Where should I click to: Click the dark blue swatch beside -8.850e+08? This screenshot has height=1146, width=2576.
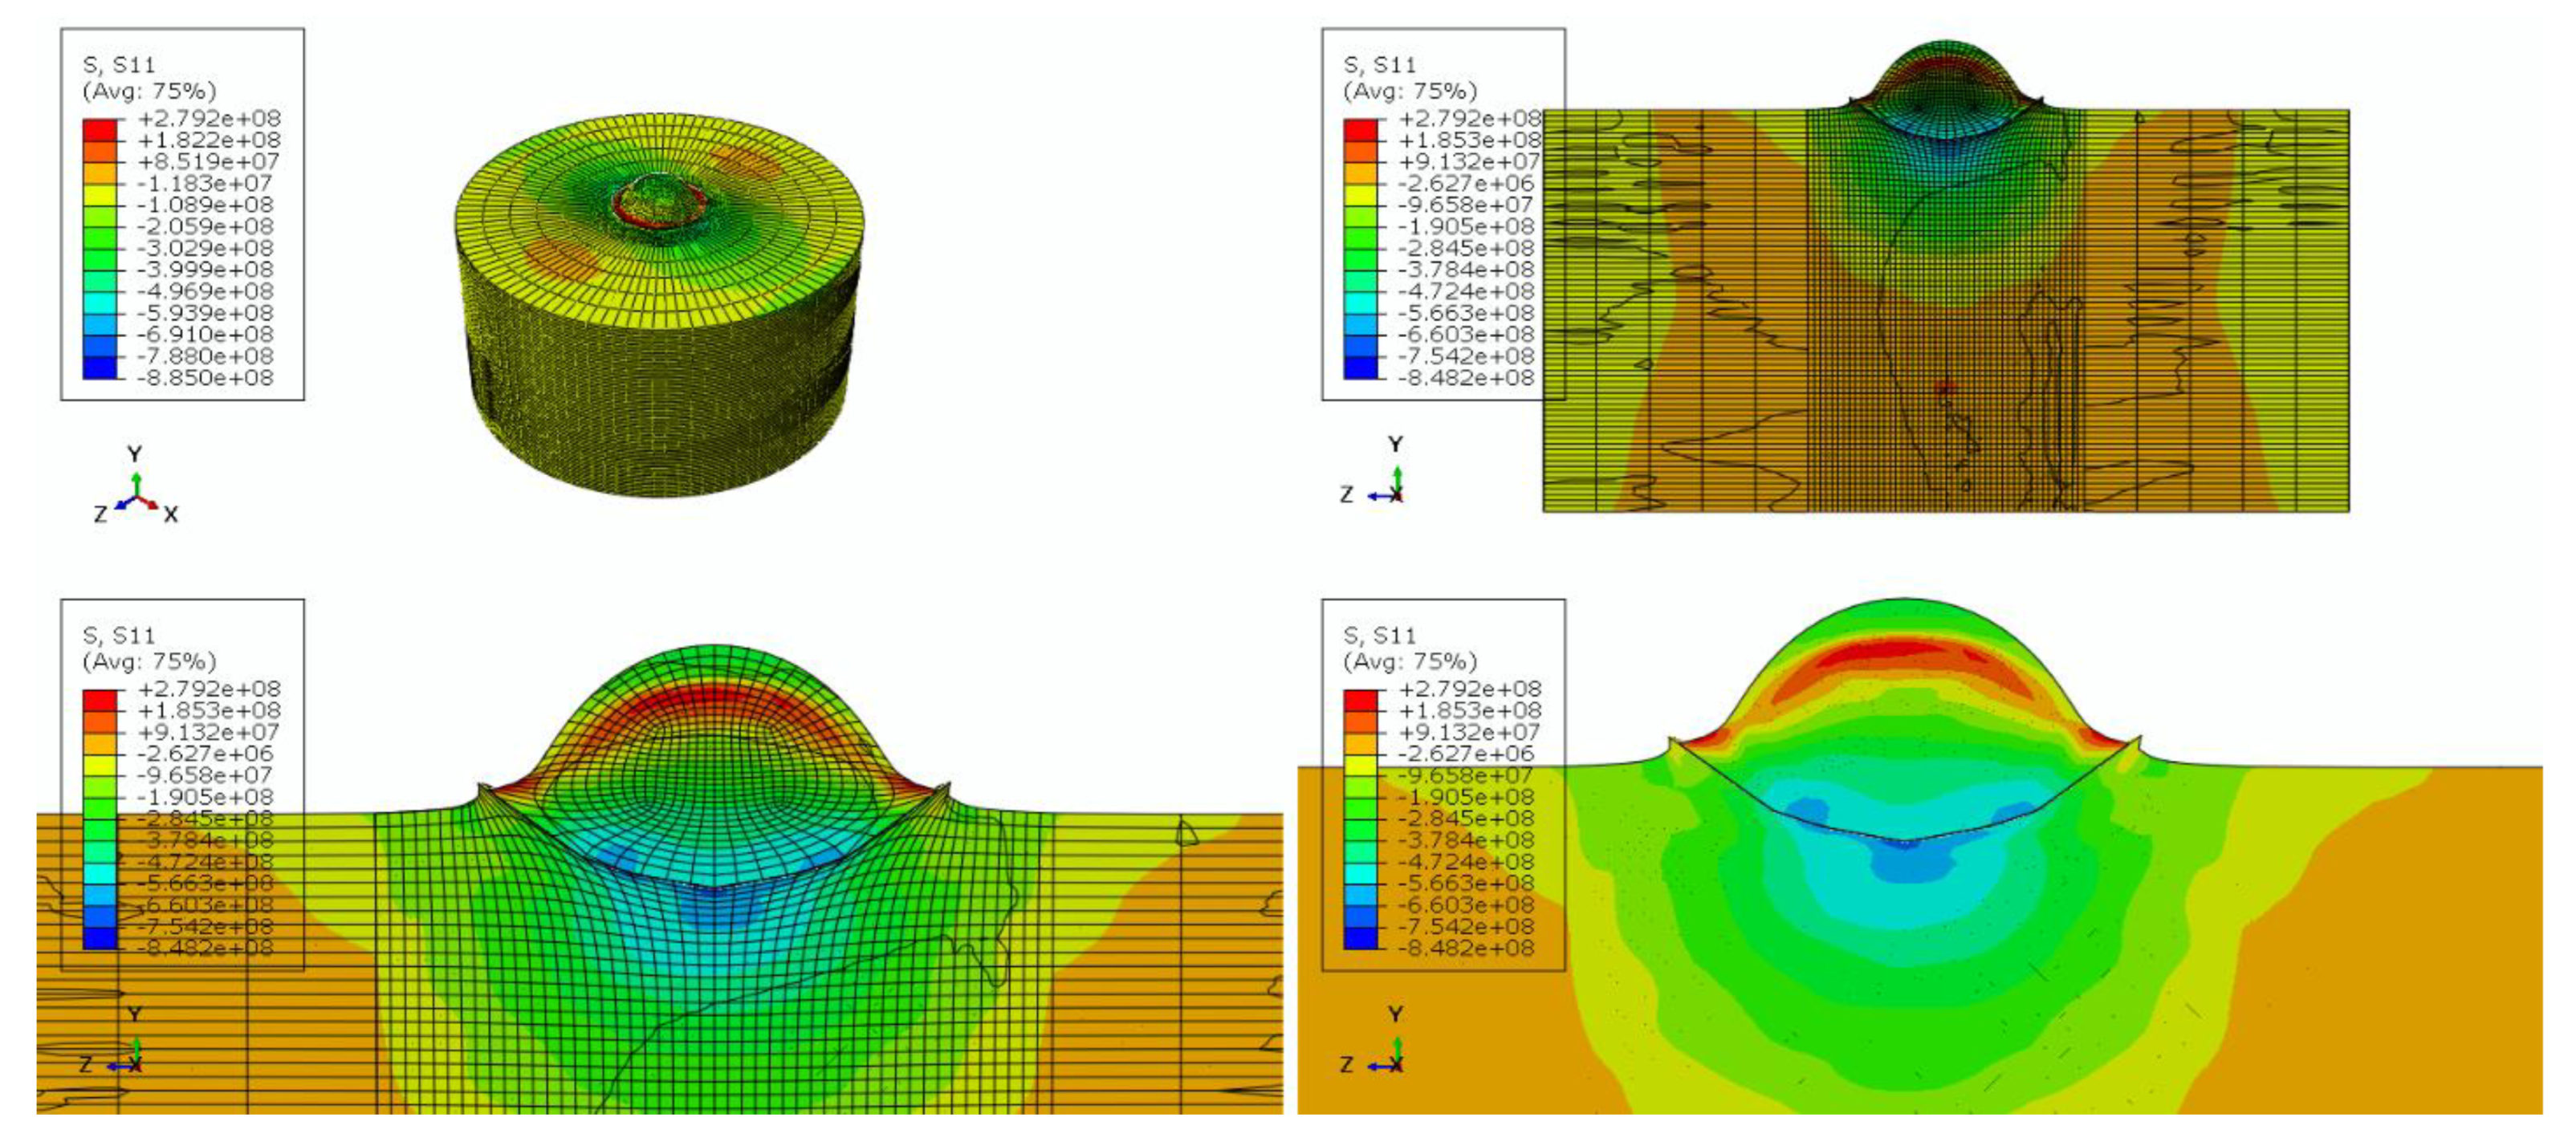(x=100, y=367)
